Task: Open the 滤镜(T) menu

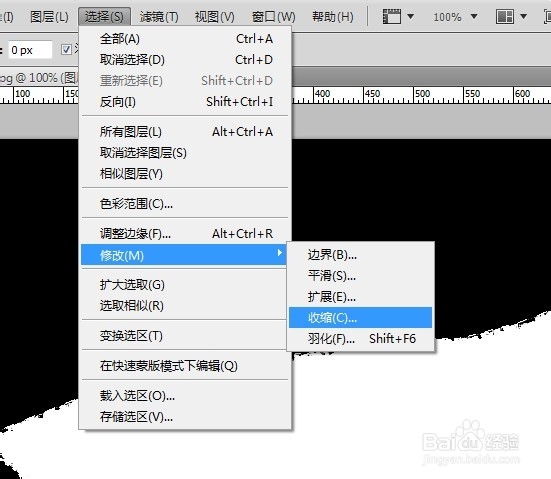Action: click(x=159, y=17)
